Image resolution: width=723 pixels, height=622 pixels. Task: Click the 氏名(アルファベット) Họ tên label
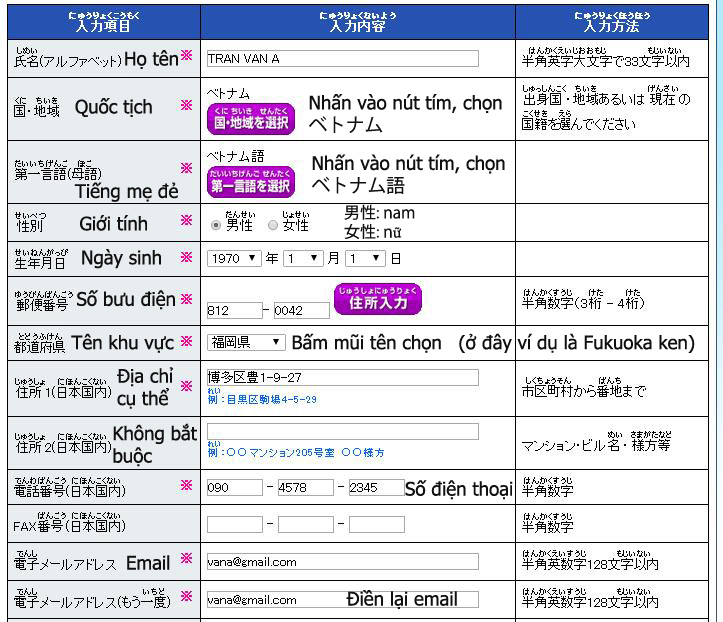[96, 59]
